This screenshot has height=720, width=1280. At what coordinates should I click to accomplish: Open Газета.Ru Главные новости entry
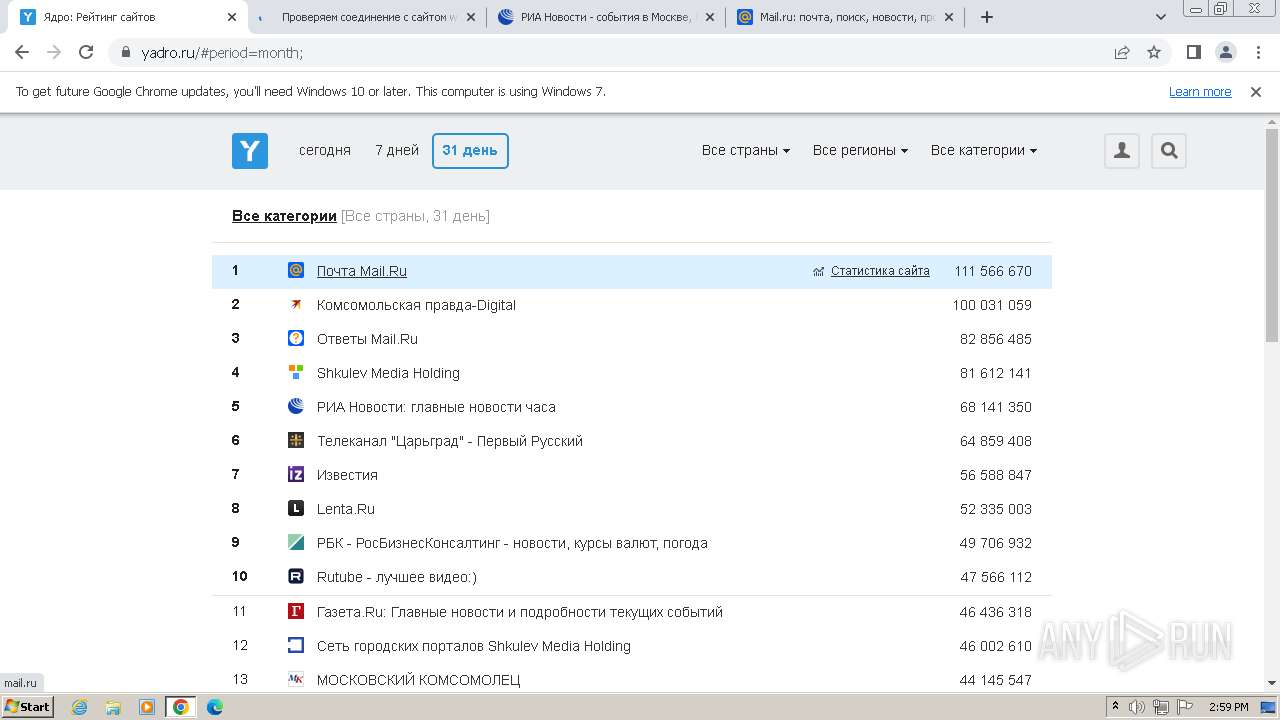click(x=520, y=612)
